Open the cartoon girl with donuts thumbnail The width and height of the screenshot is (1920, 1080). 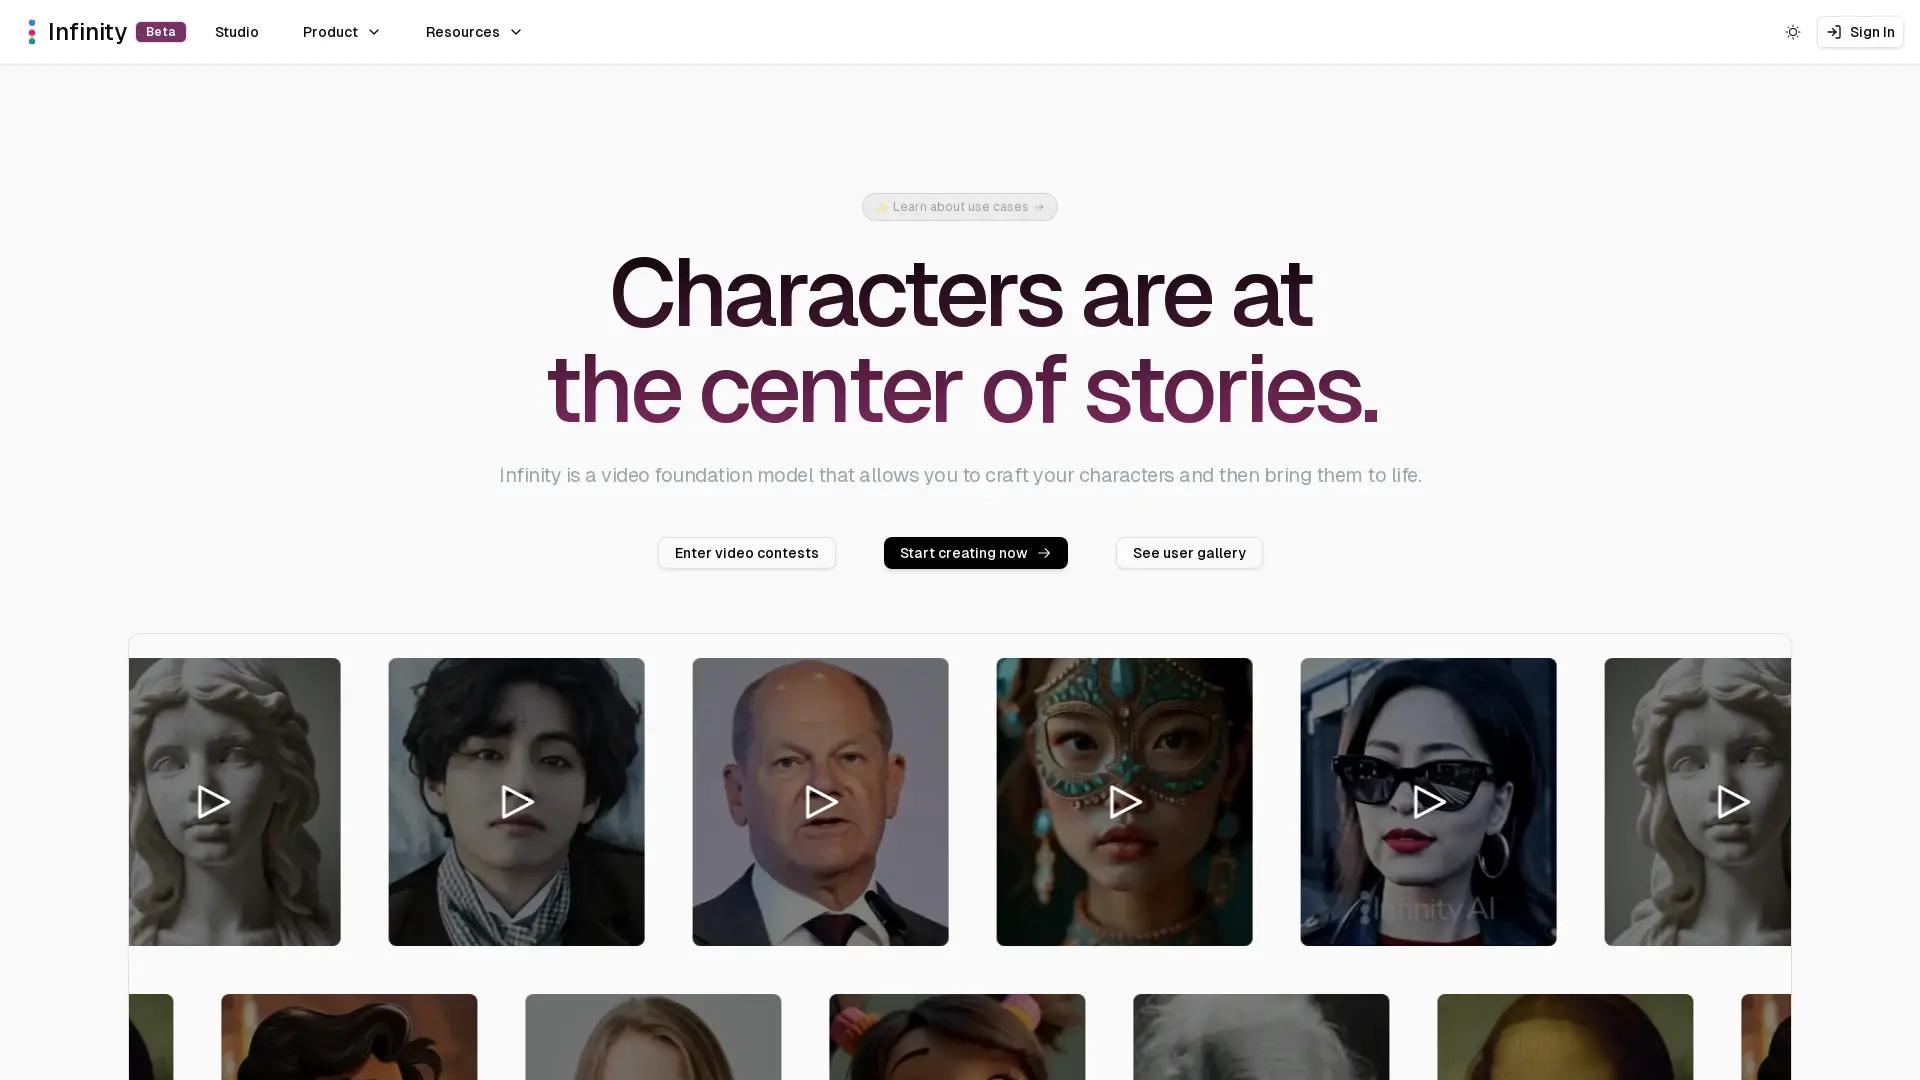tap(957, 1037)
